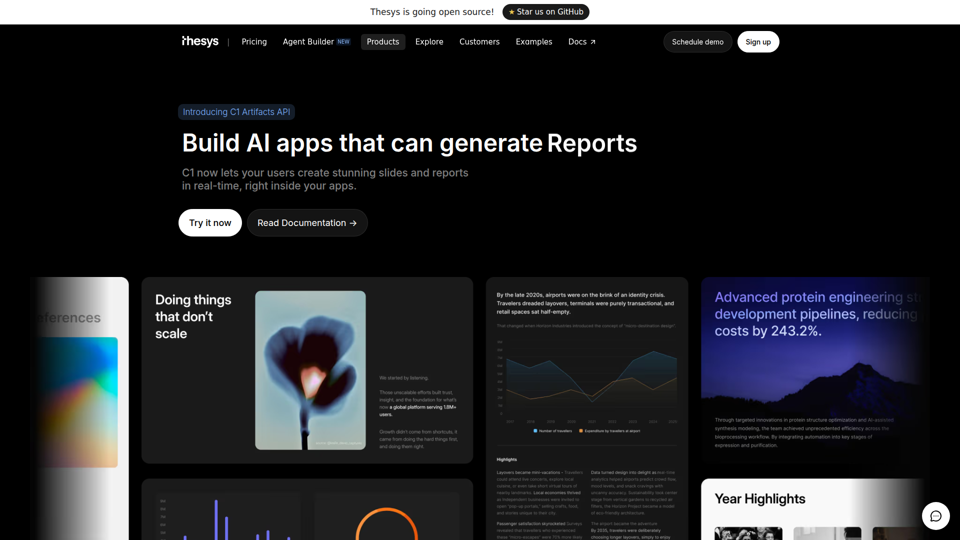The width and height of the screenshot is (960, 540).
Task: Click the NEW badge near Agent Builder
Action: coord(343,42)
